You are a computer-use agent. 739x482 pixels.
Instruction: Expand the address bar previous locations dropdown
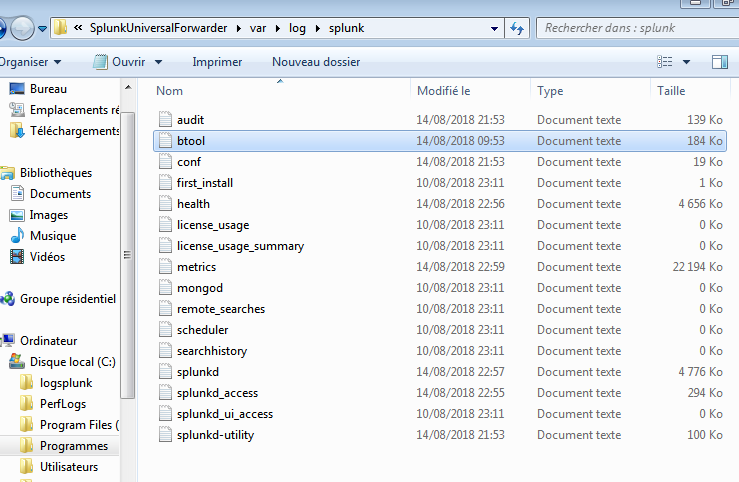494,28
